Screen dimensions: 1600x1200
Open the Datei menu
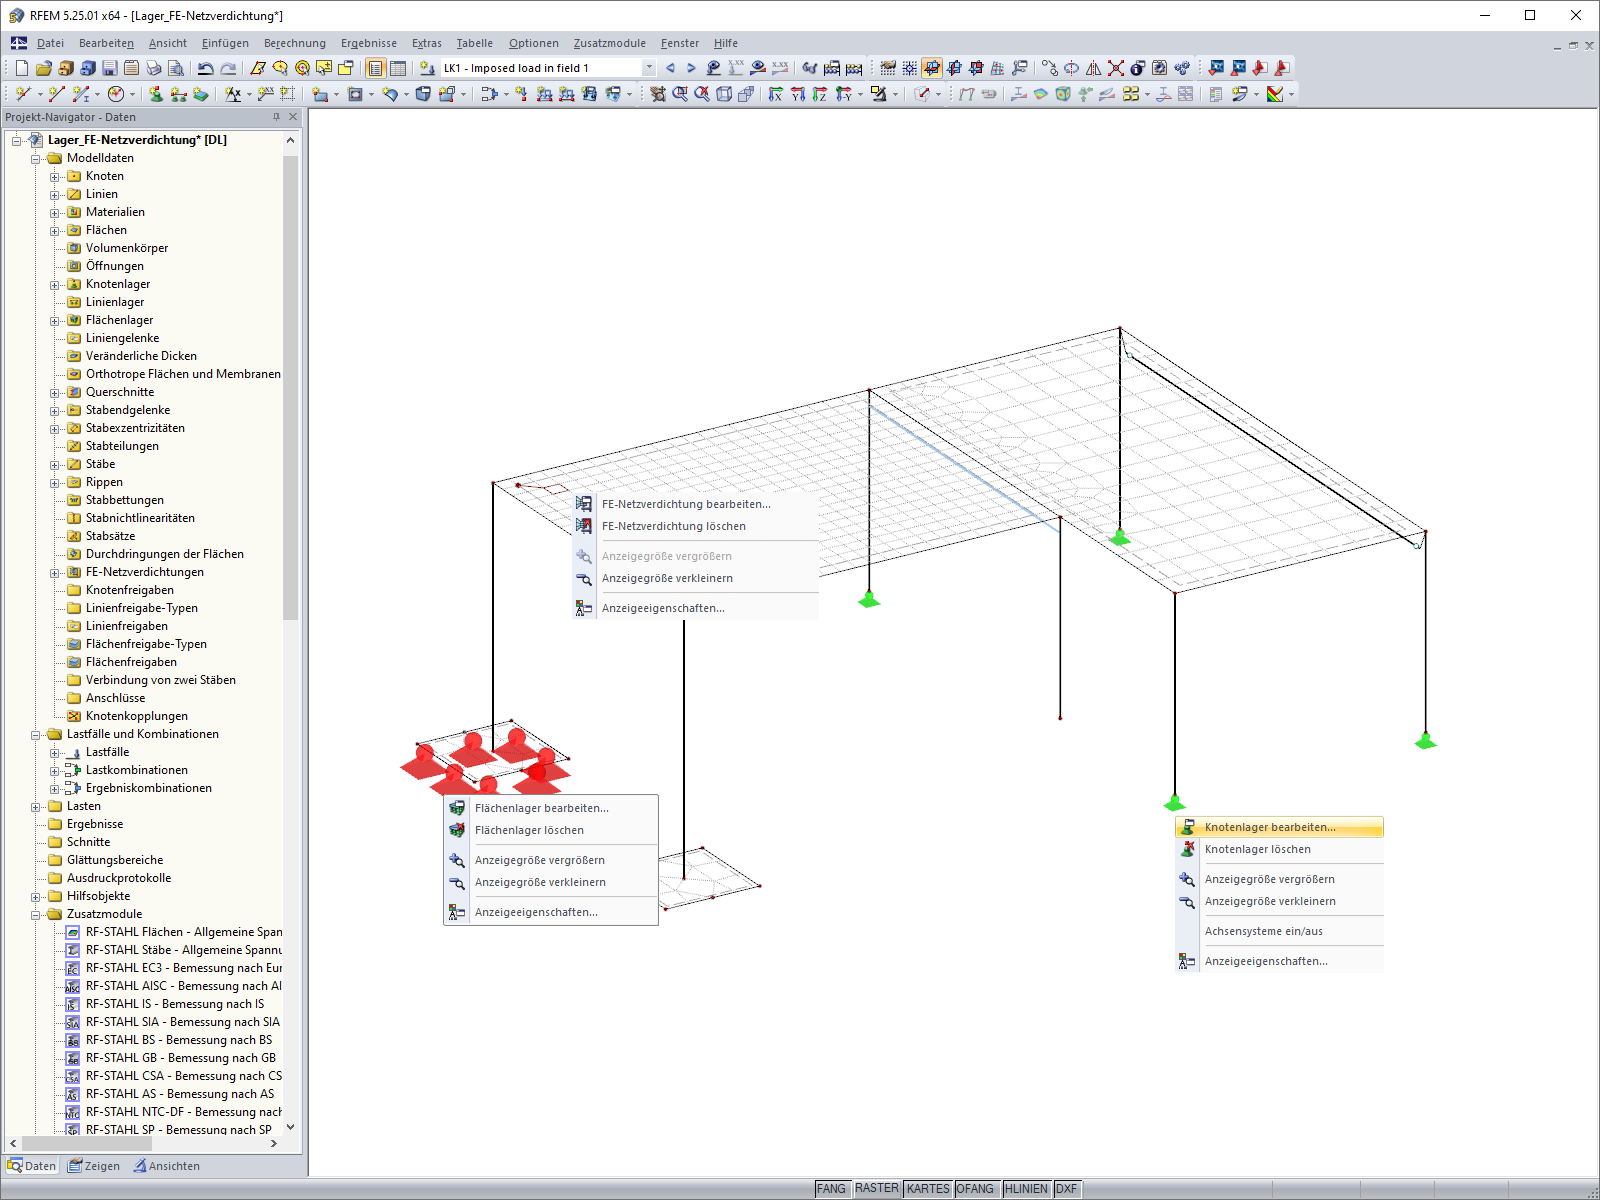point(50,43)
